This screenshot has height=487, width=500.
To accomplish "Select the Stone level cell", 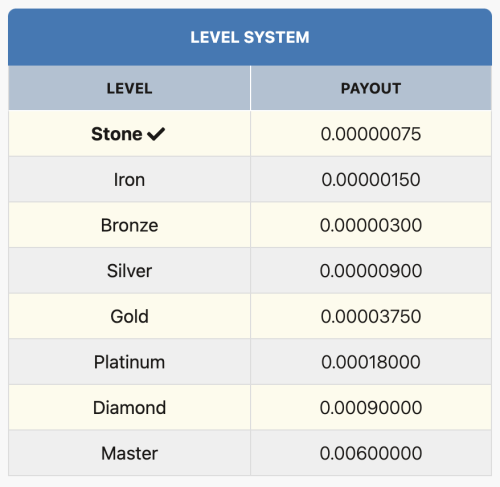I will coord(129,134).
